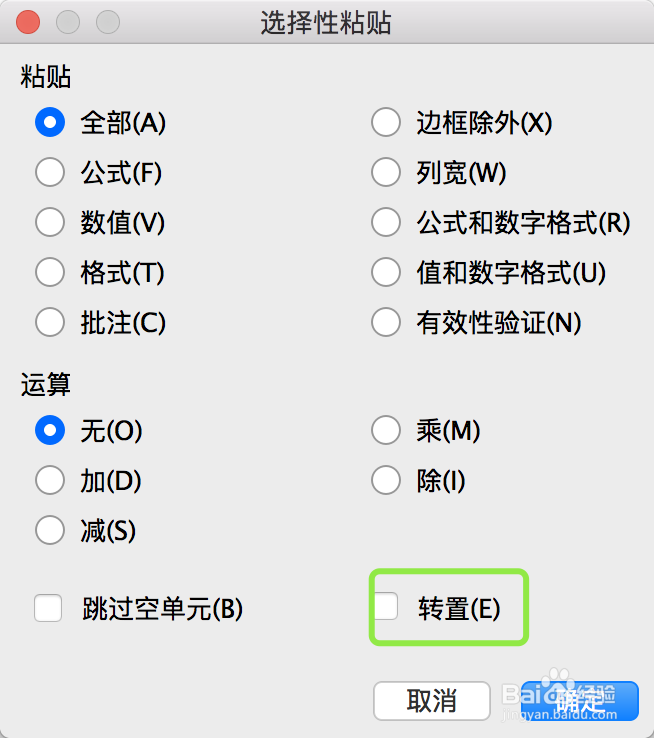Select 批注(C) paste option
The width and height of the screenshot is (654, 738).
[50, 322]
